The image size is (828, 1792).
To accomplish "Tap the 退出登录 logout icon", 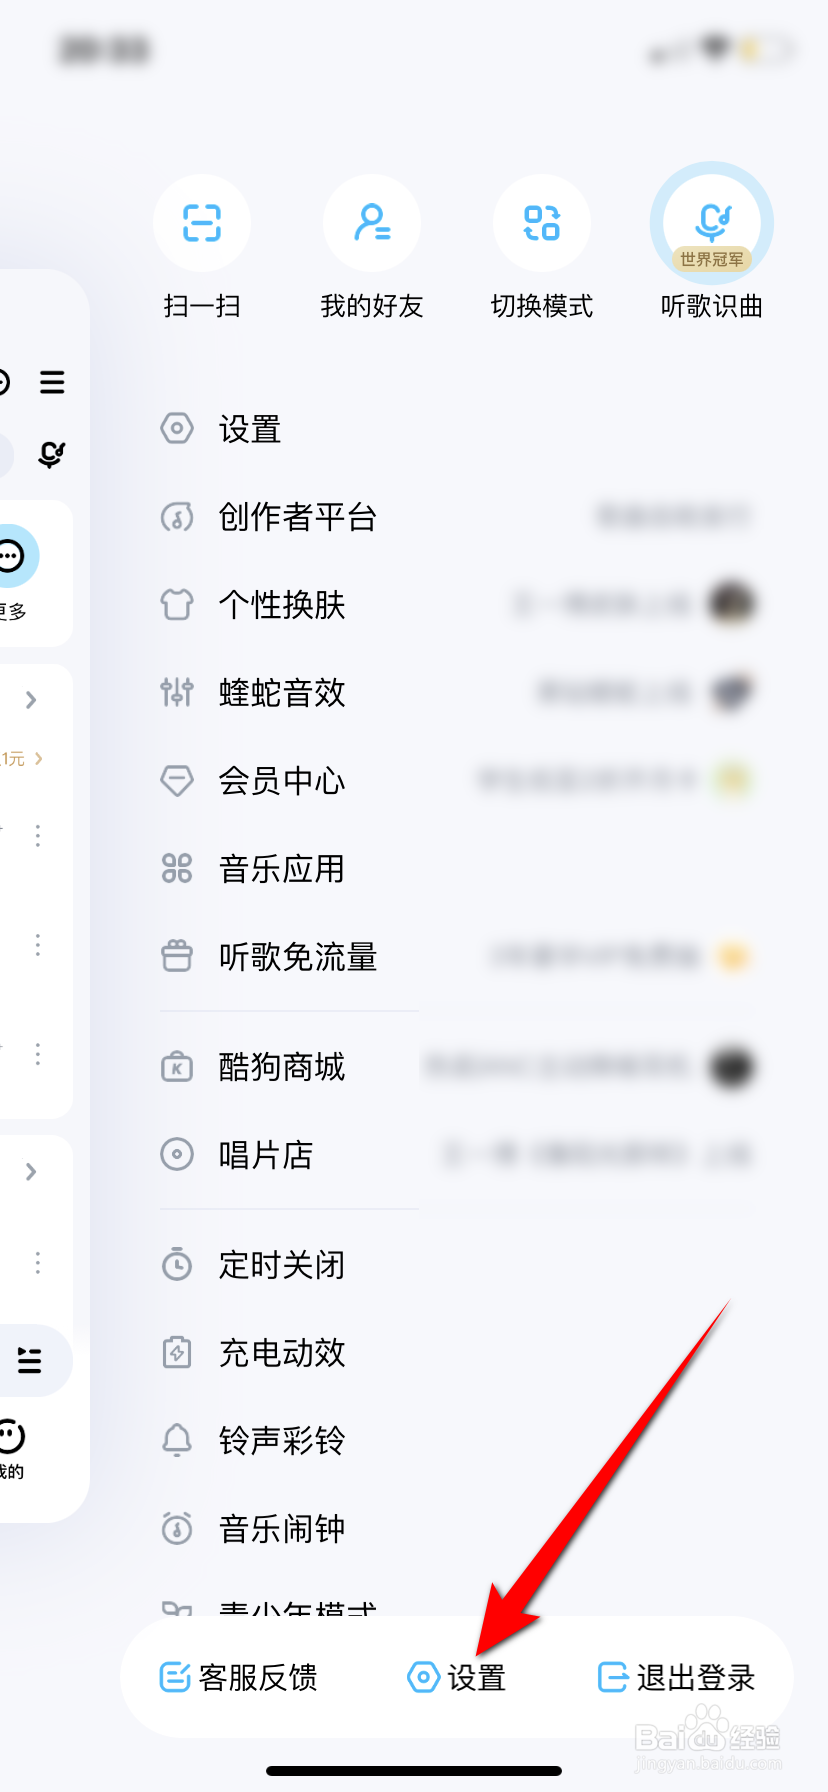I will click(x=612, y=1677).
